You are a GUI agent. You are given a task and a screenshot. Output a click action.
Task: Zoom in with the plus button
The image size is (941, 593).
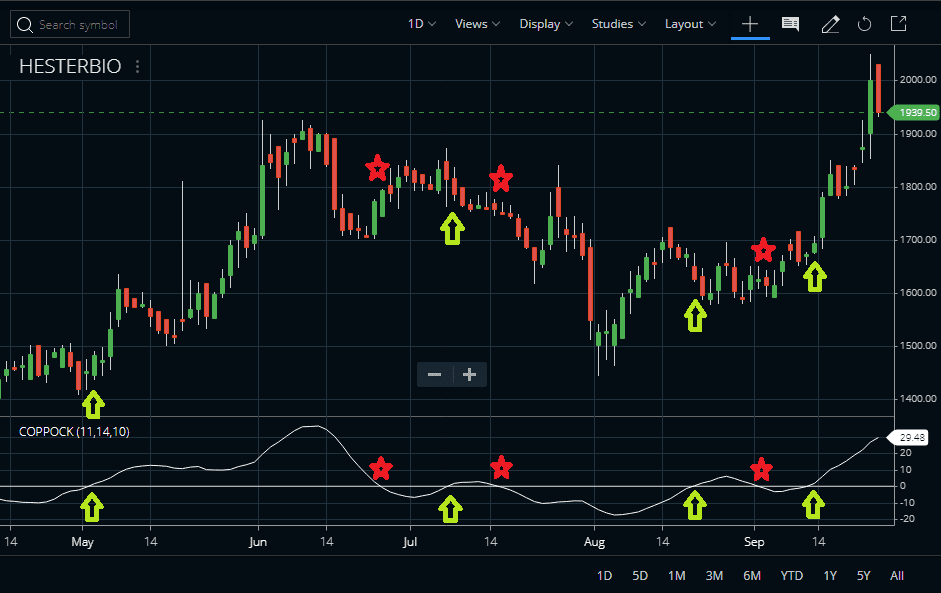tap(469, 375)
